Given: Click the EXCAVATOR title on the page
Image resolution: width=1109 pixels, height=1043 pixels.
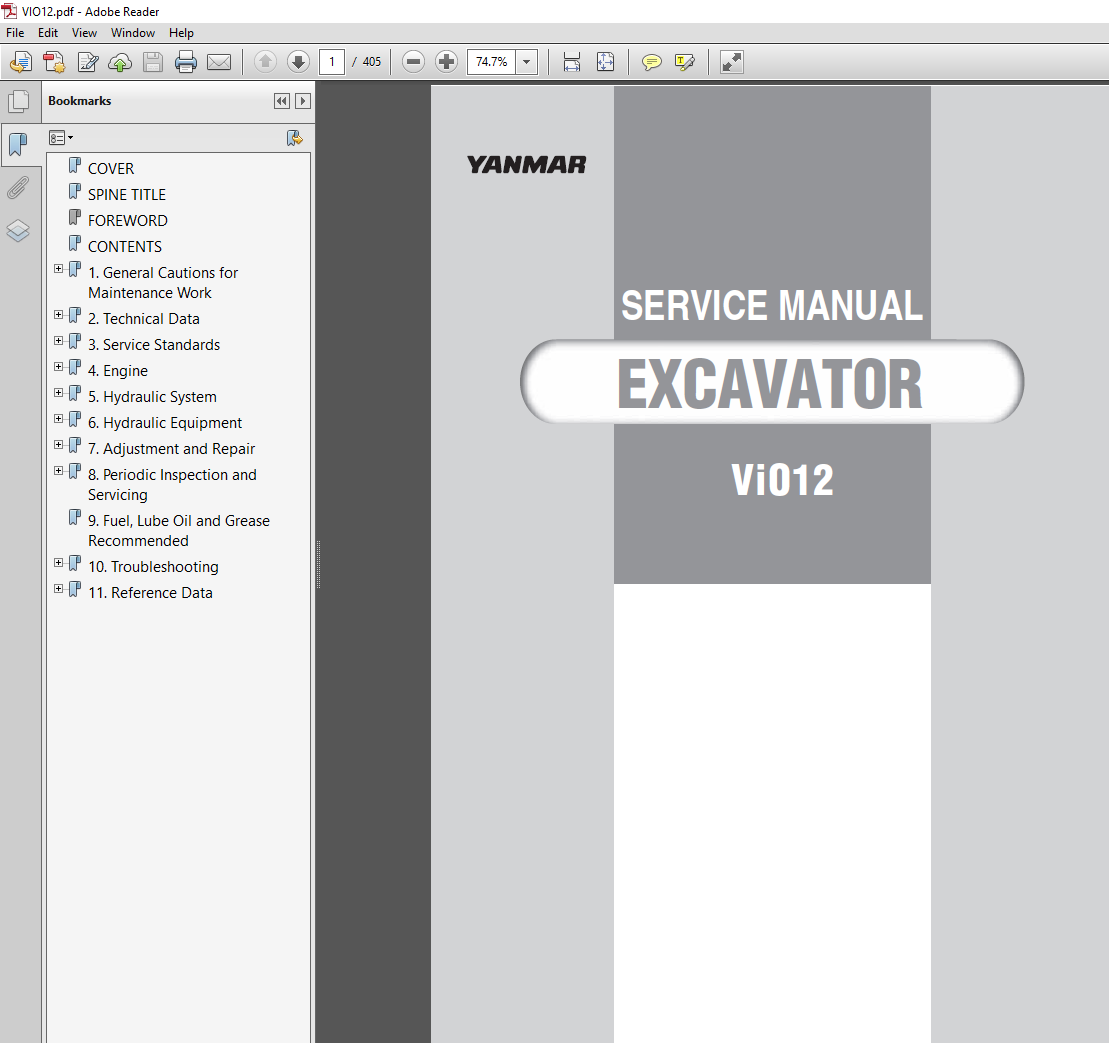Looking at the screenshot, I should coord(770,384).
